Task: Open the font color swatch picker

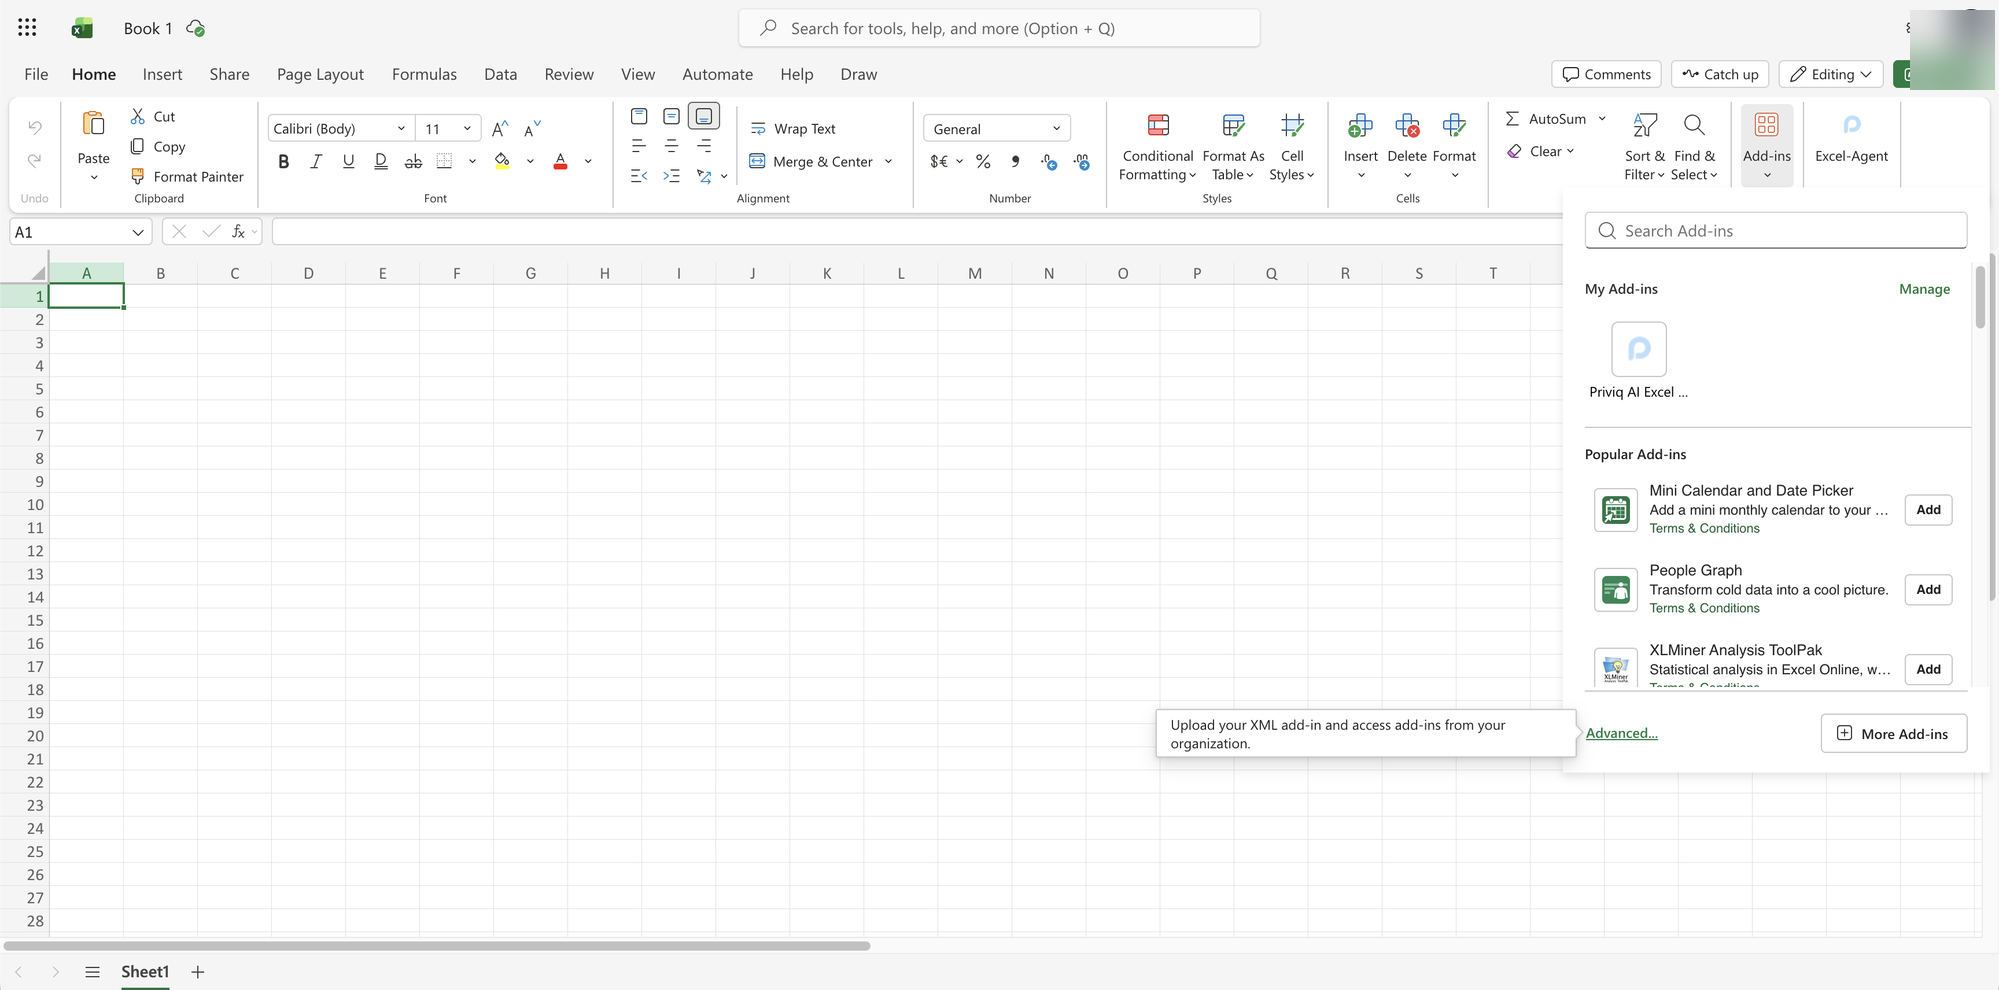Action: (x=587, y=161)
